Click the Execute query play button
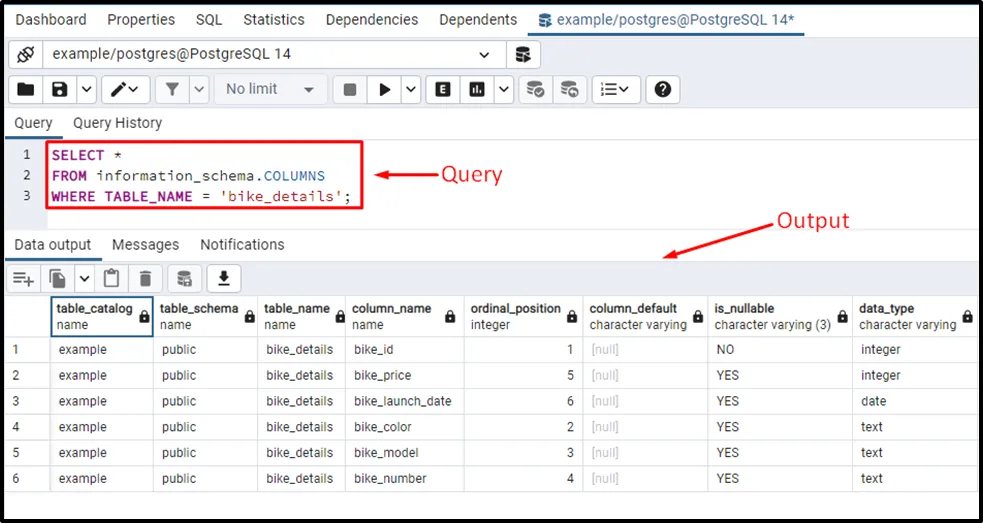Screen dimensions: 983x523 (x=384, y=89)
